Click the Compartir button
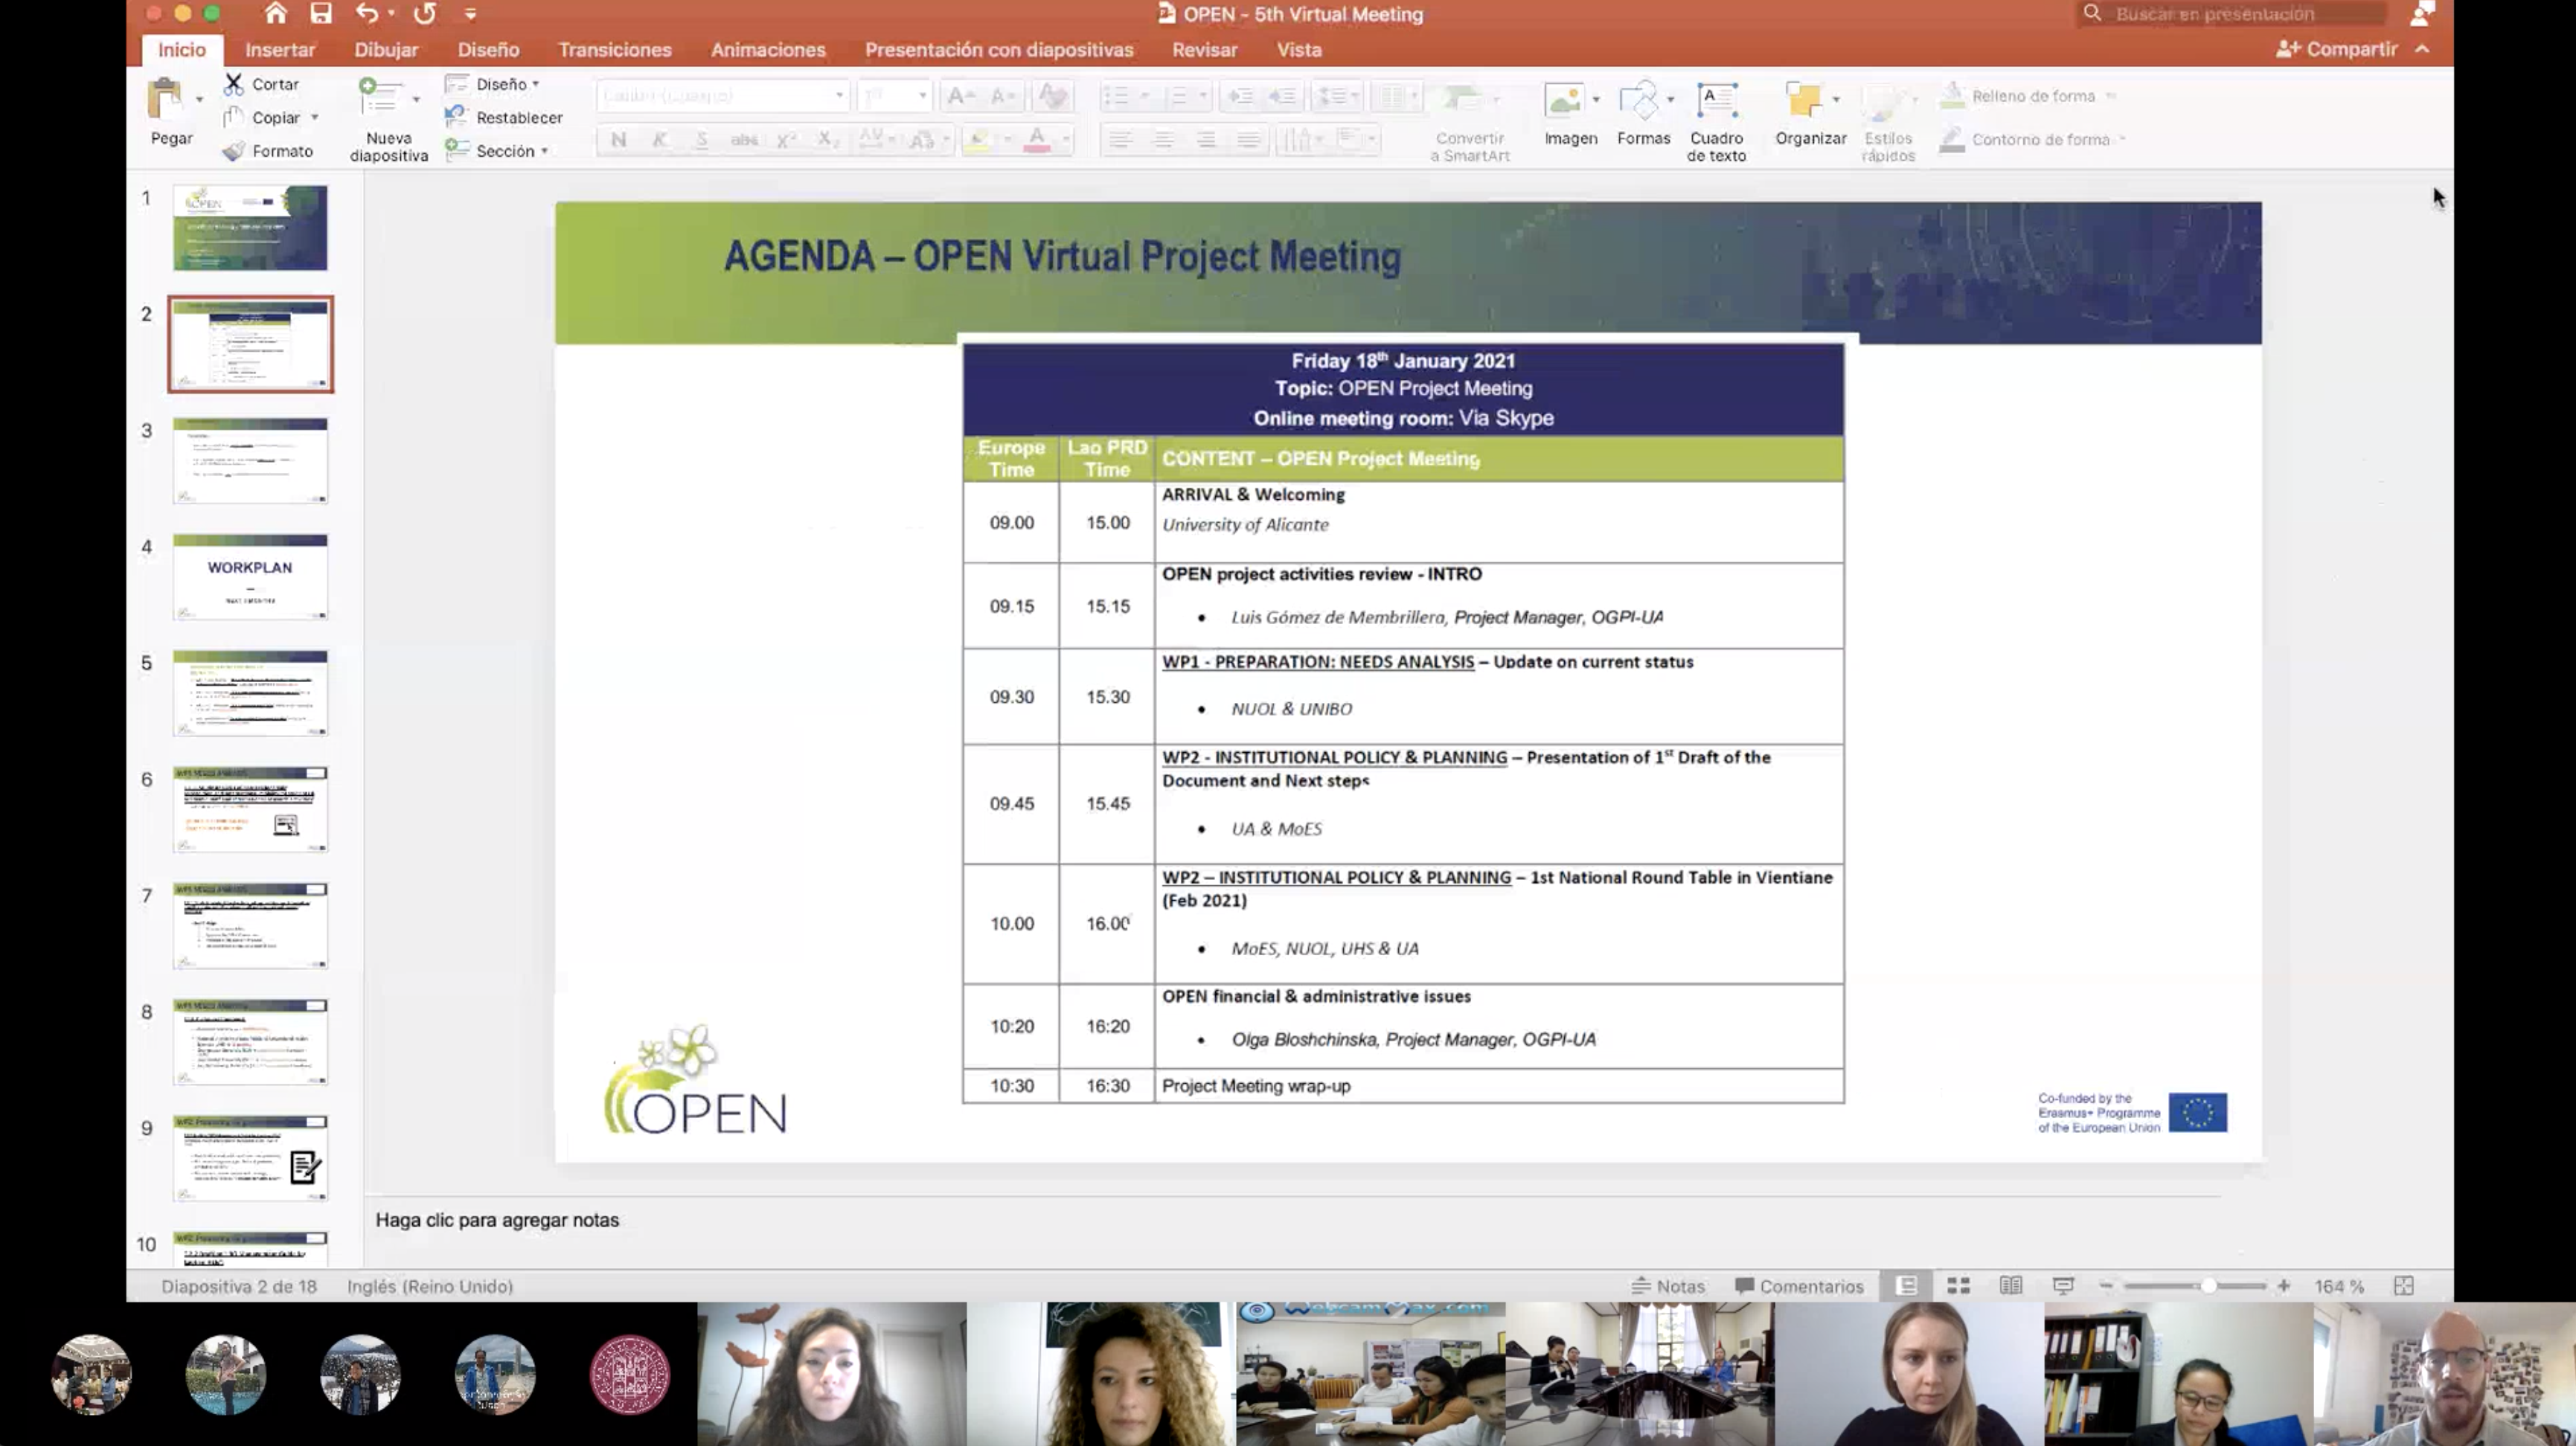 2337,49
